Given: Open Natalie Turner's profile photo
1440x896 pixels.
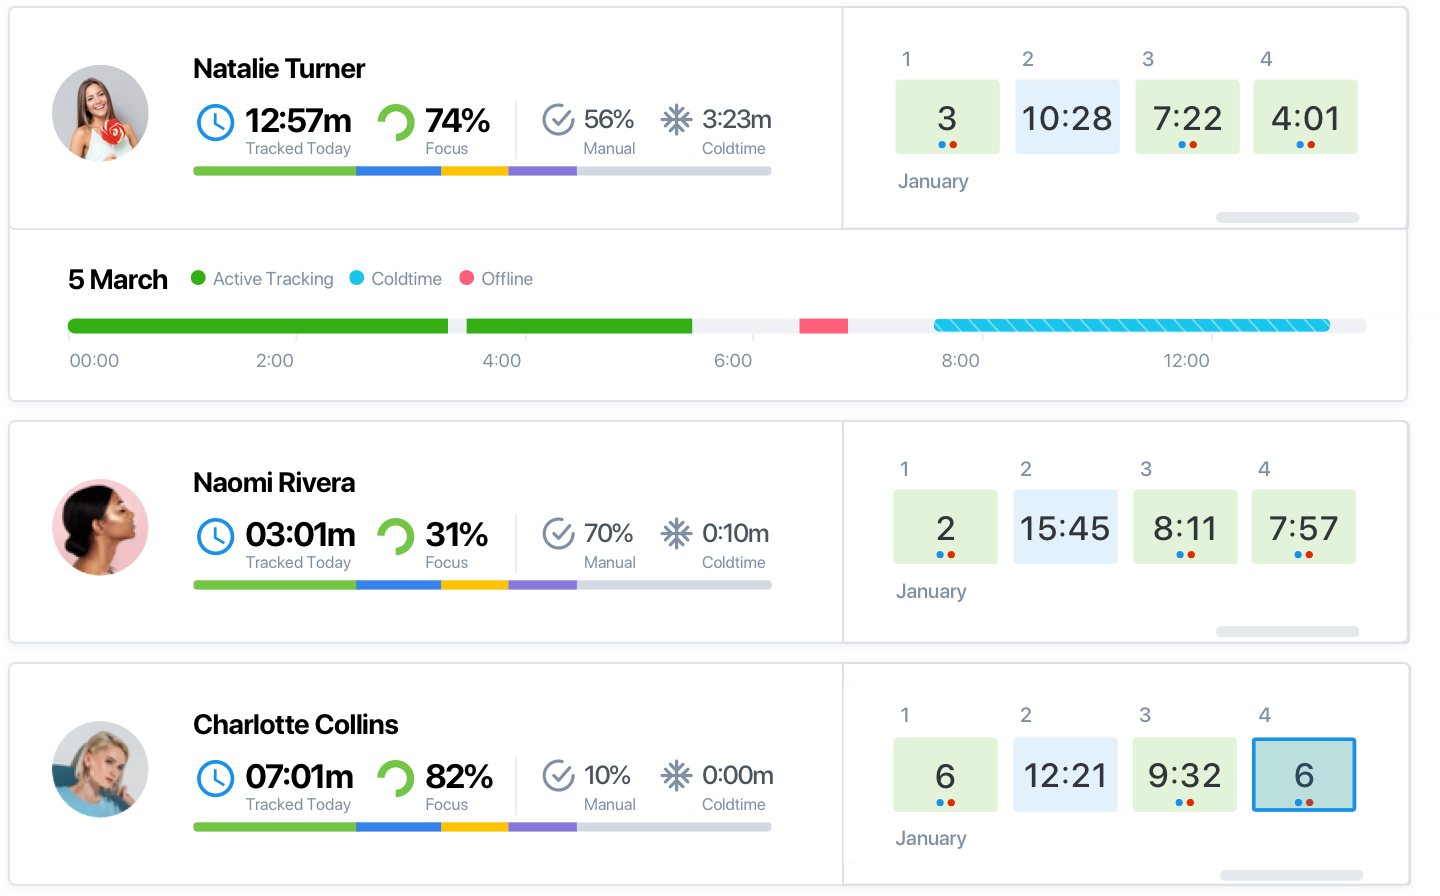Looking at the screenshot, I should pos(100,113).
